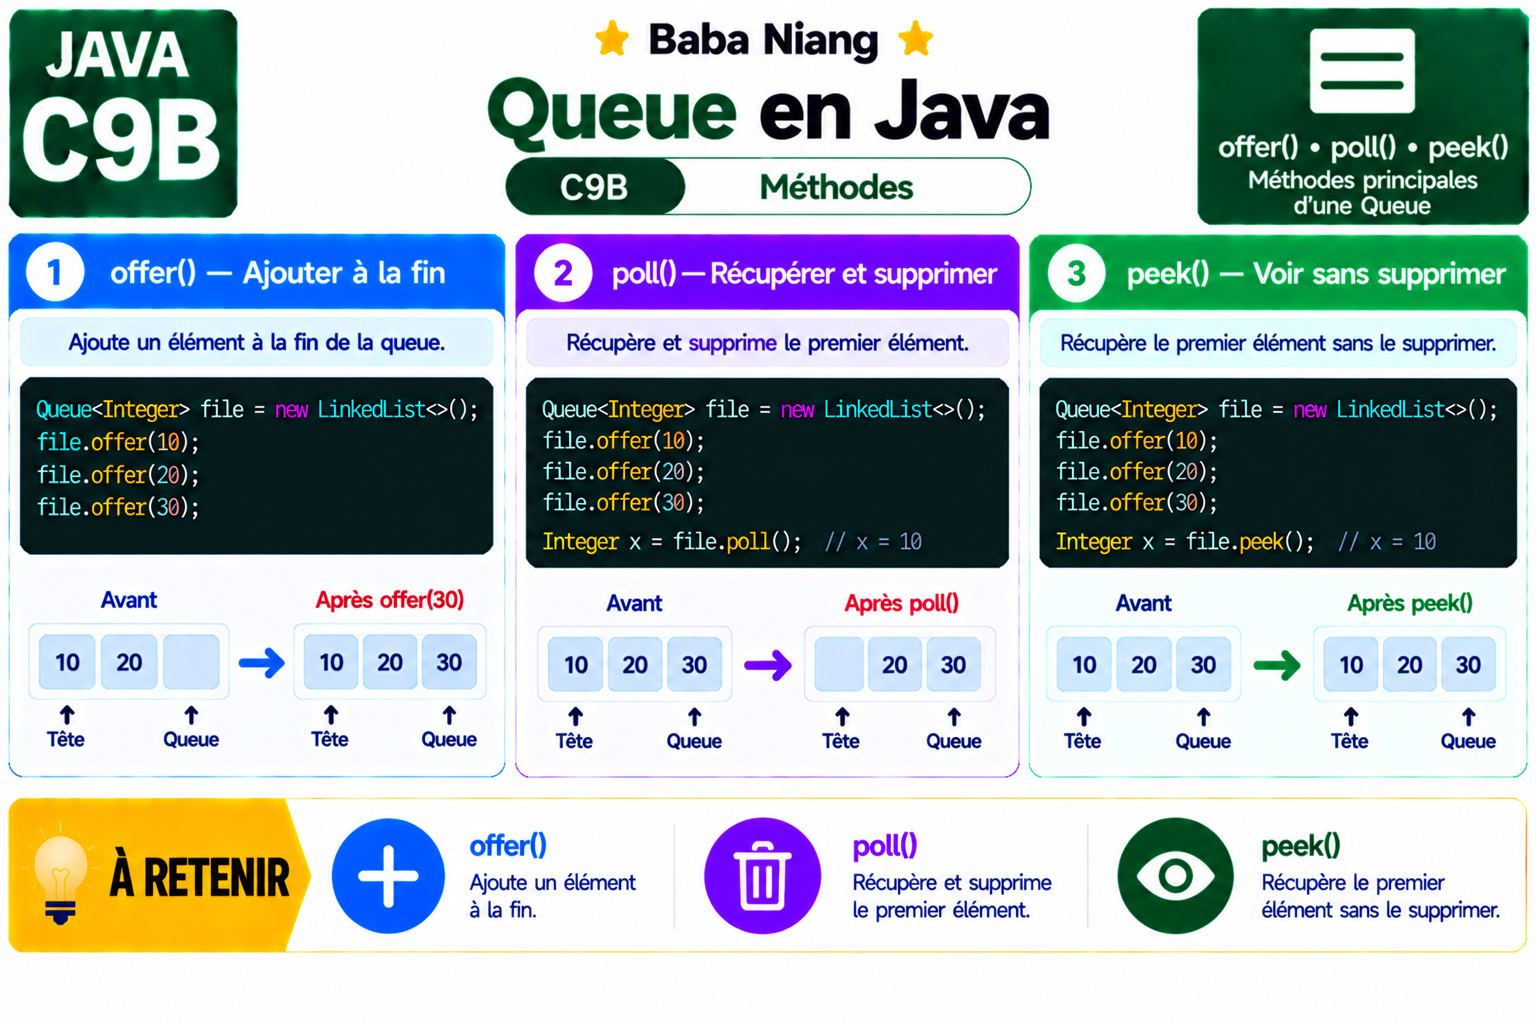Click 'Ajoute un élément à la fin de la queue.'

pyautogui.click(x=257, y=343)
